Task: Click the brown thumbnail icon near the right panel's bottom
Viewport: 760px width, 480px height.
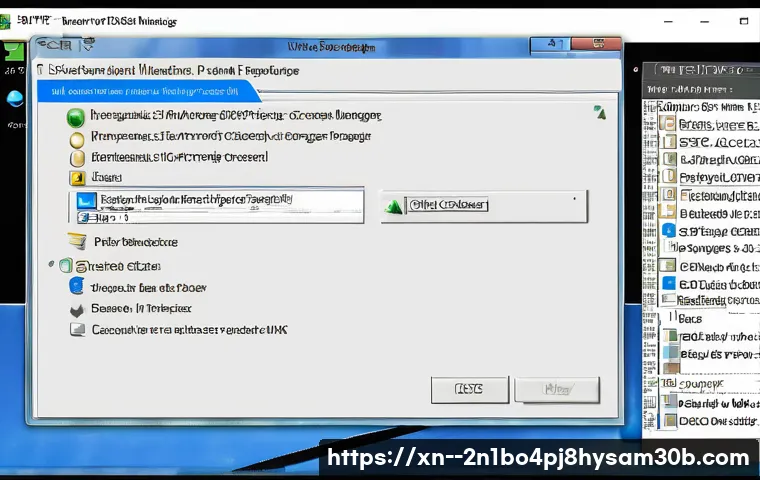Action: coord(671,368)
